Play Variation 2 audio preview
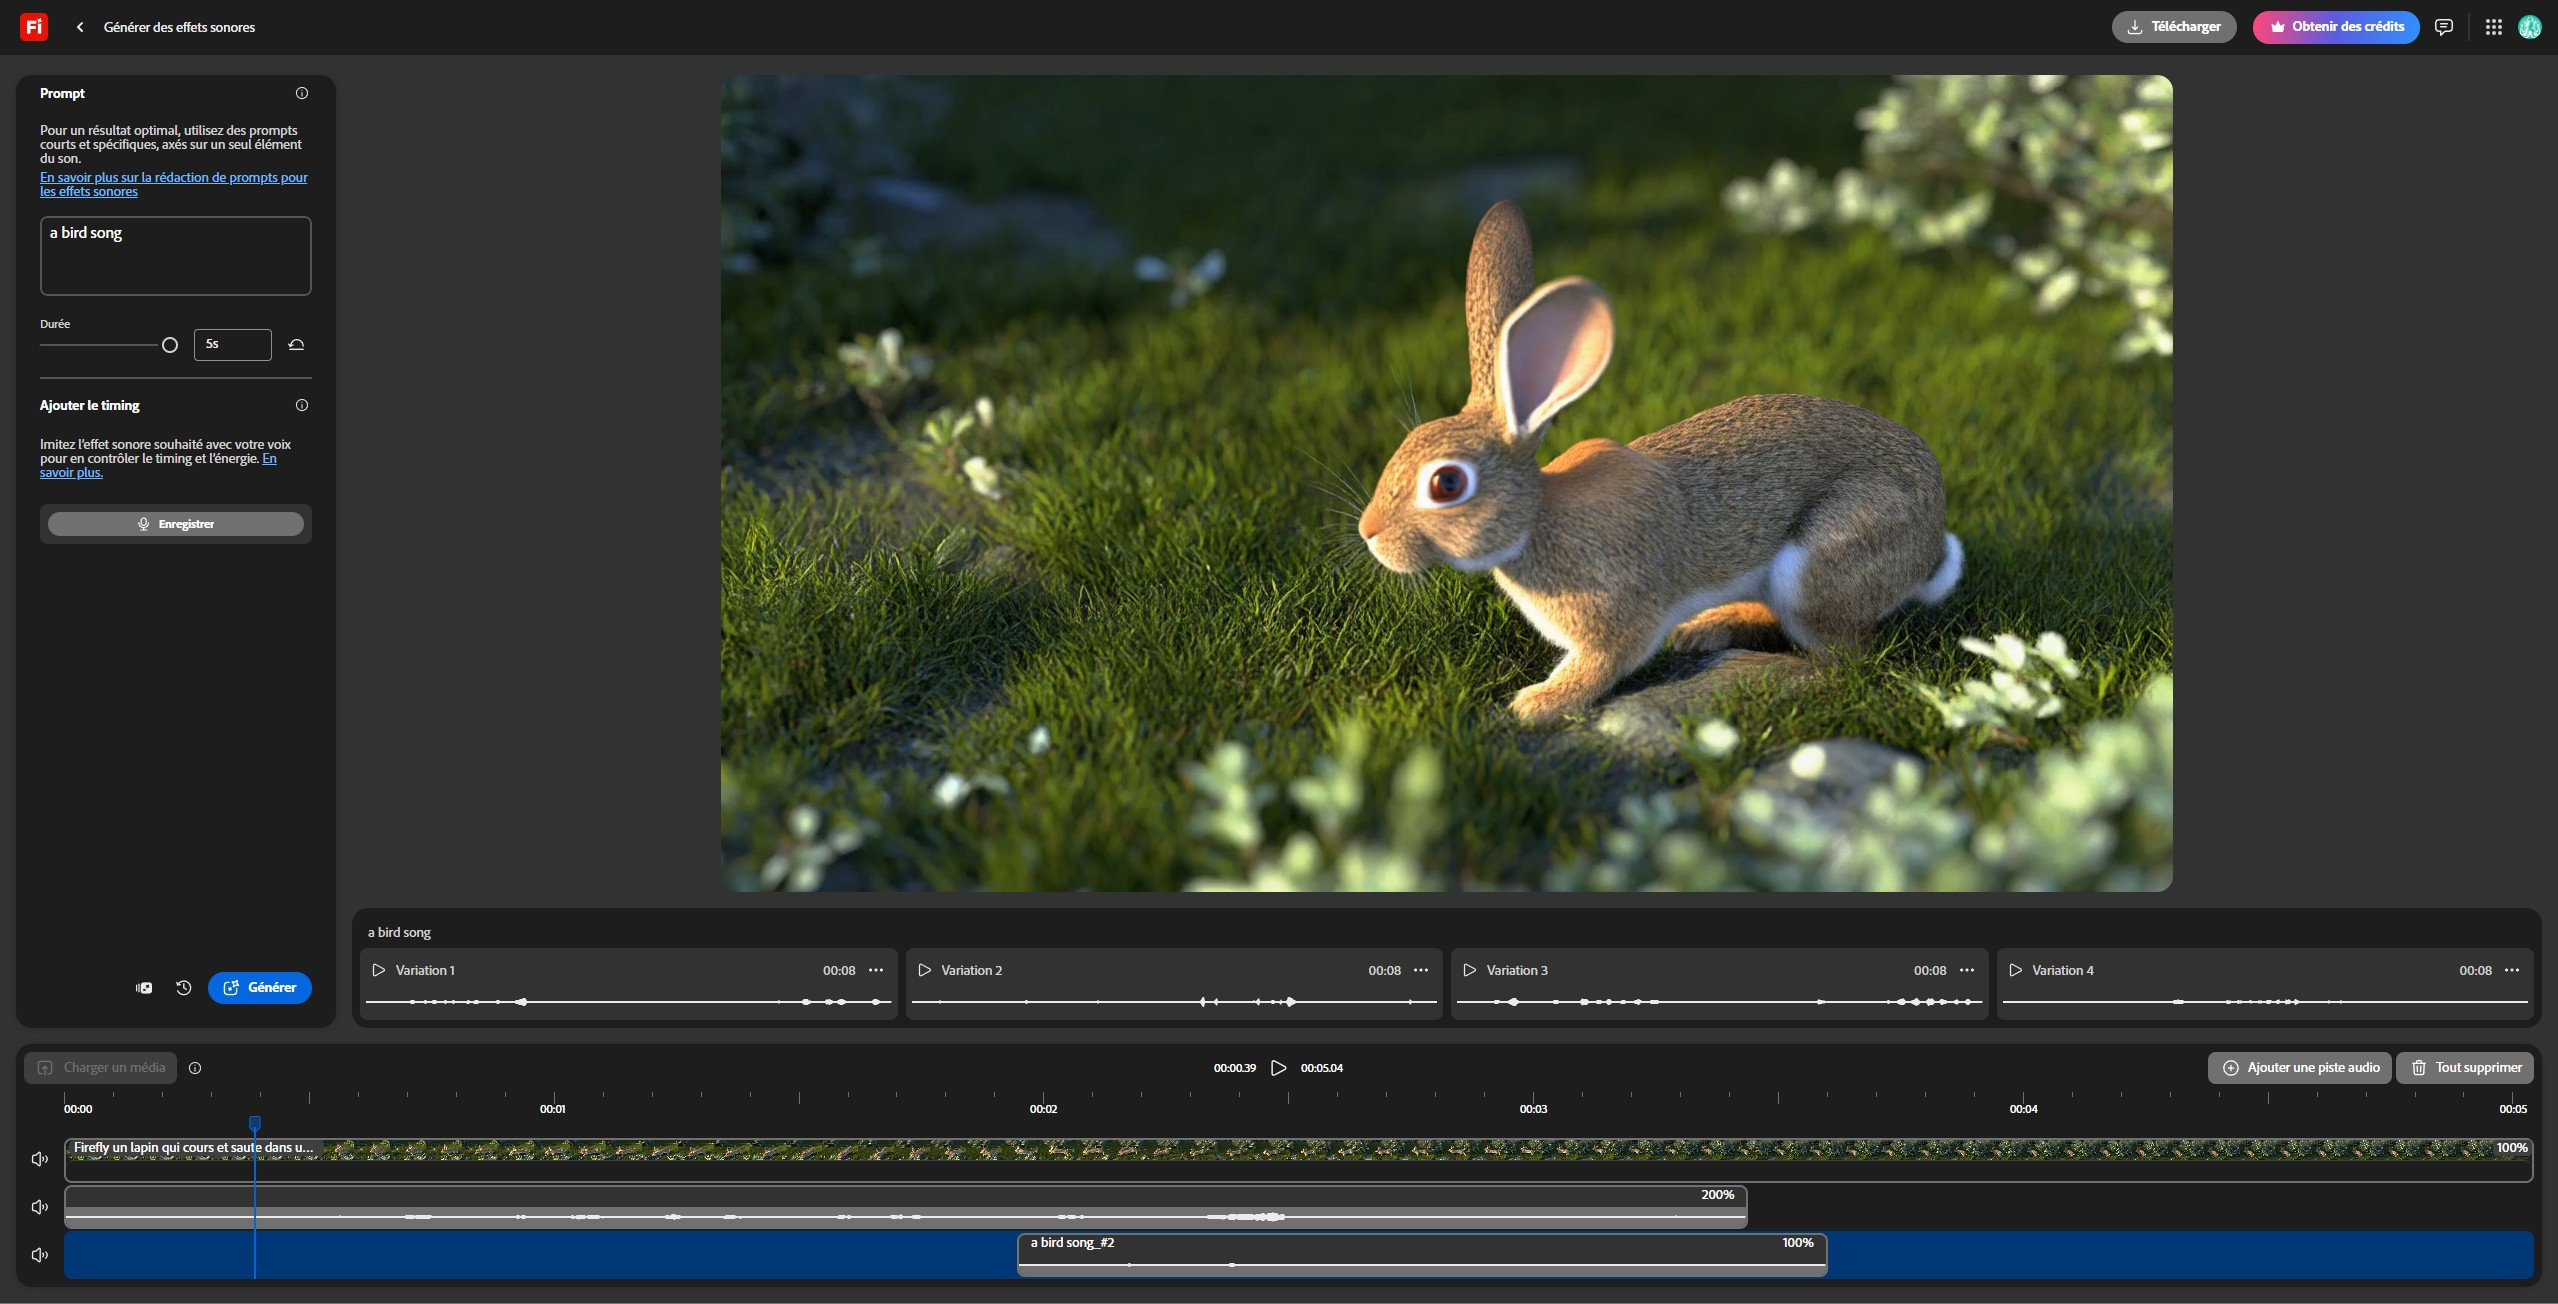 click(x=925, y=970)
